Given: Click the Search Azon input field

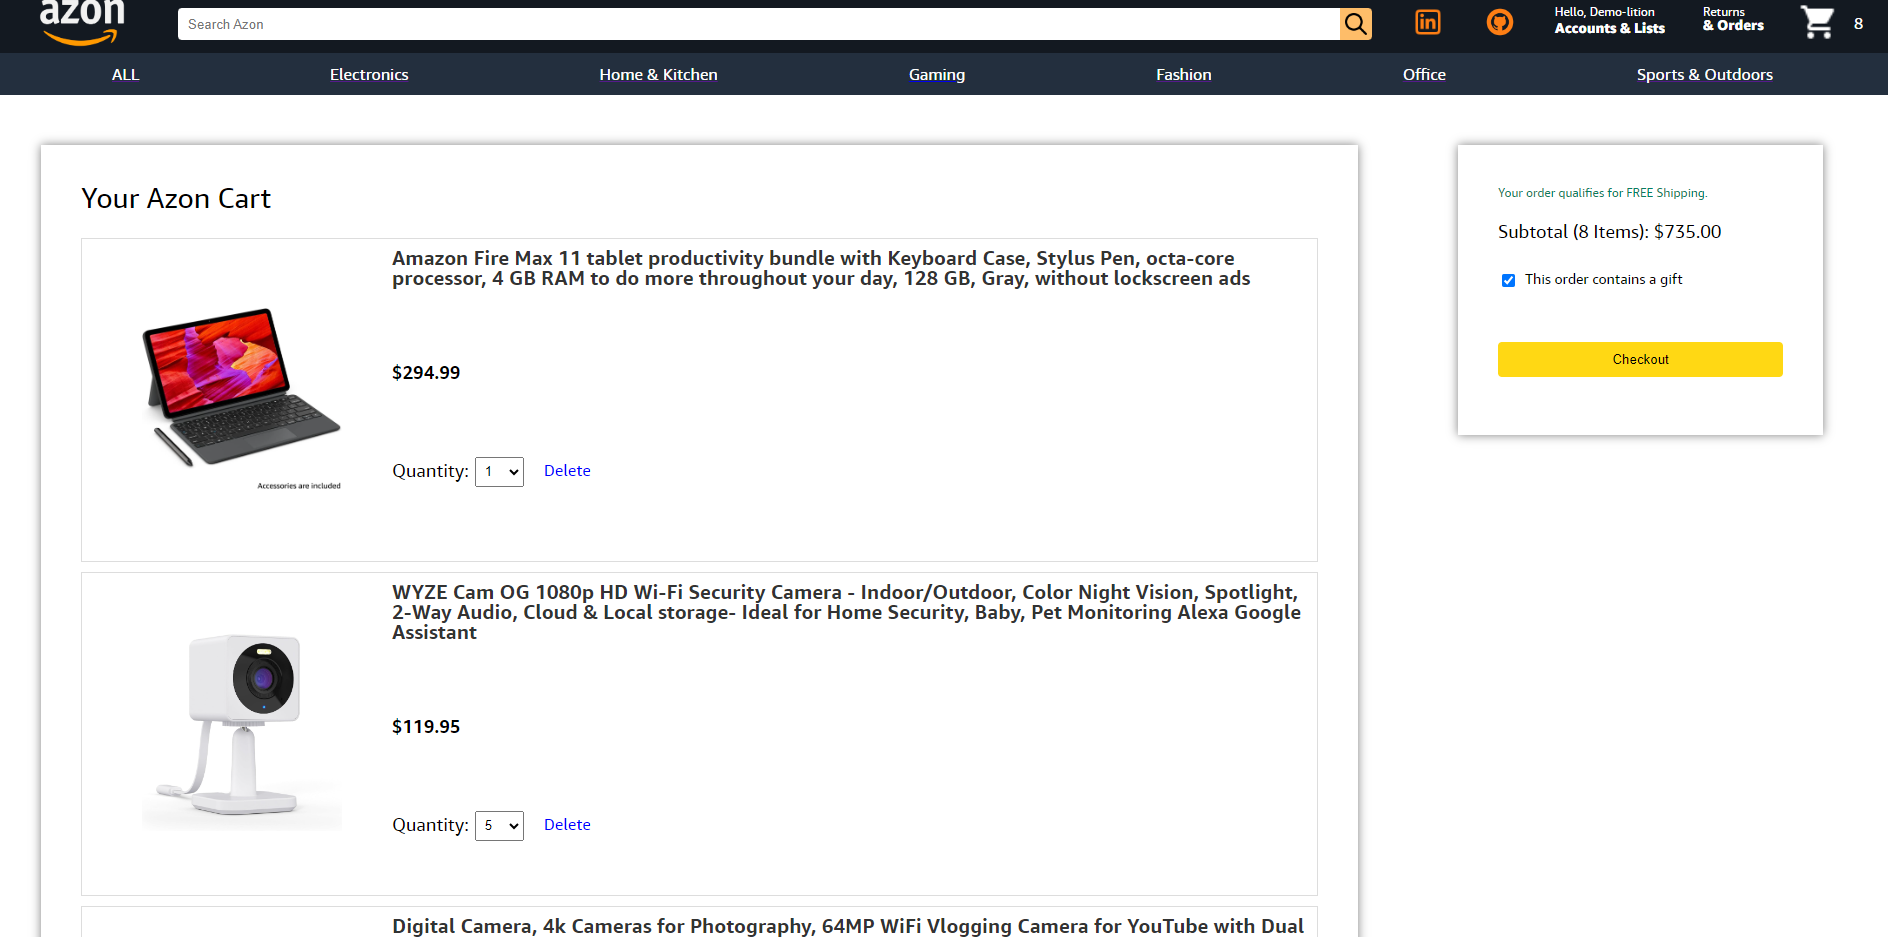Looking at the screenshot, I should coord(758,24).
